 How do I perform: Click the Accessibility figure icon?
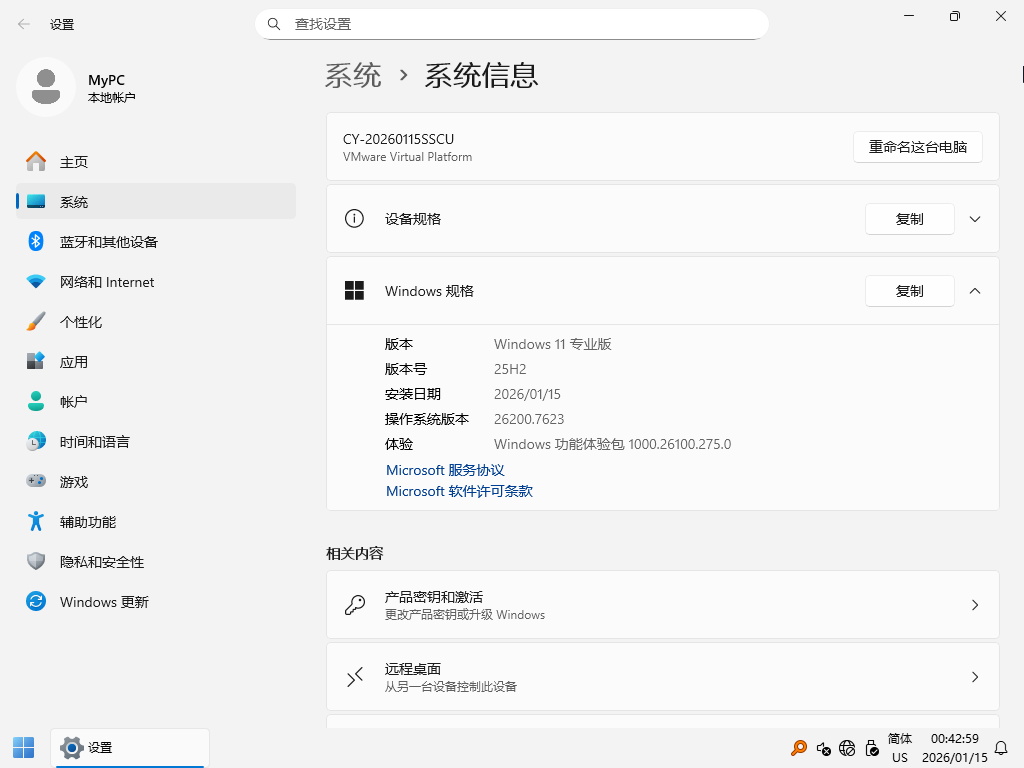(36, 522)
